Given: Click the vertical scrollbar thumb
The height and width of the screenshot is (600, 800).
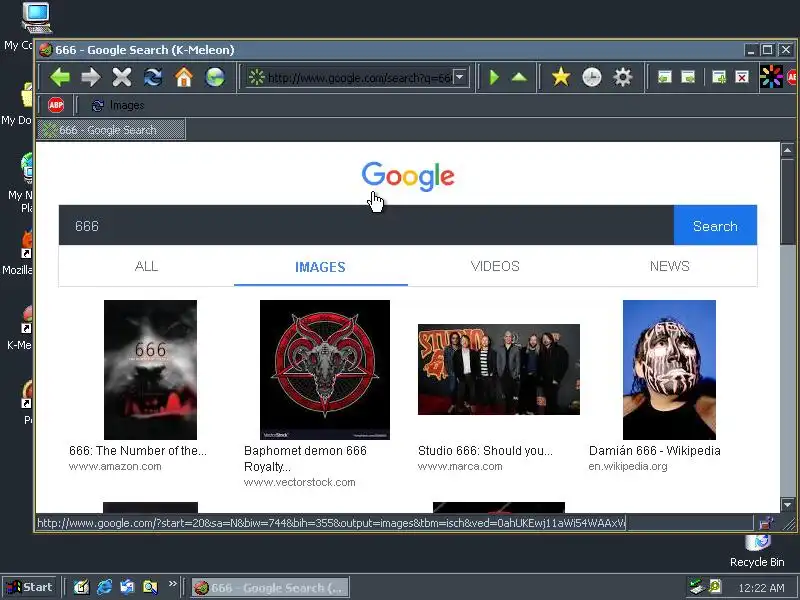Looking at the screenshot, I should coord(787,201).
